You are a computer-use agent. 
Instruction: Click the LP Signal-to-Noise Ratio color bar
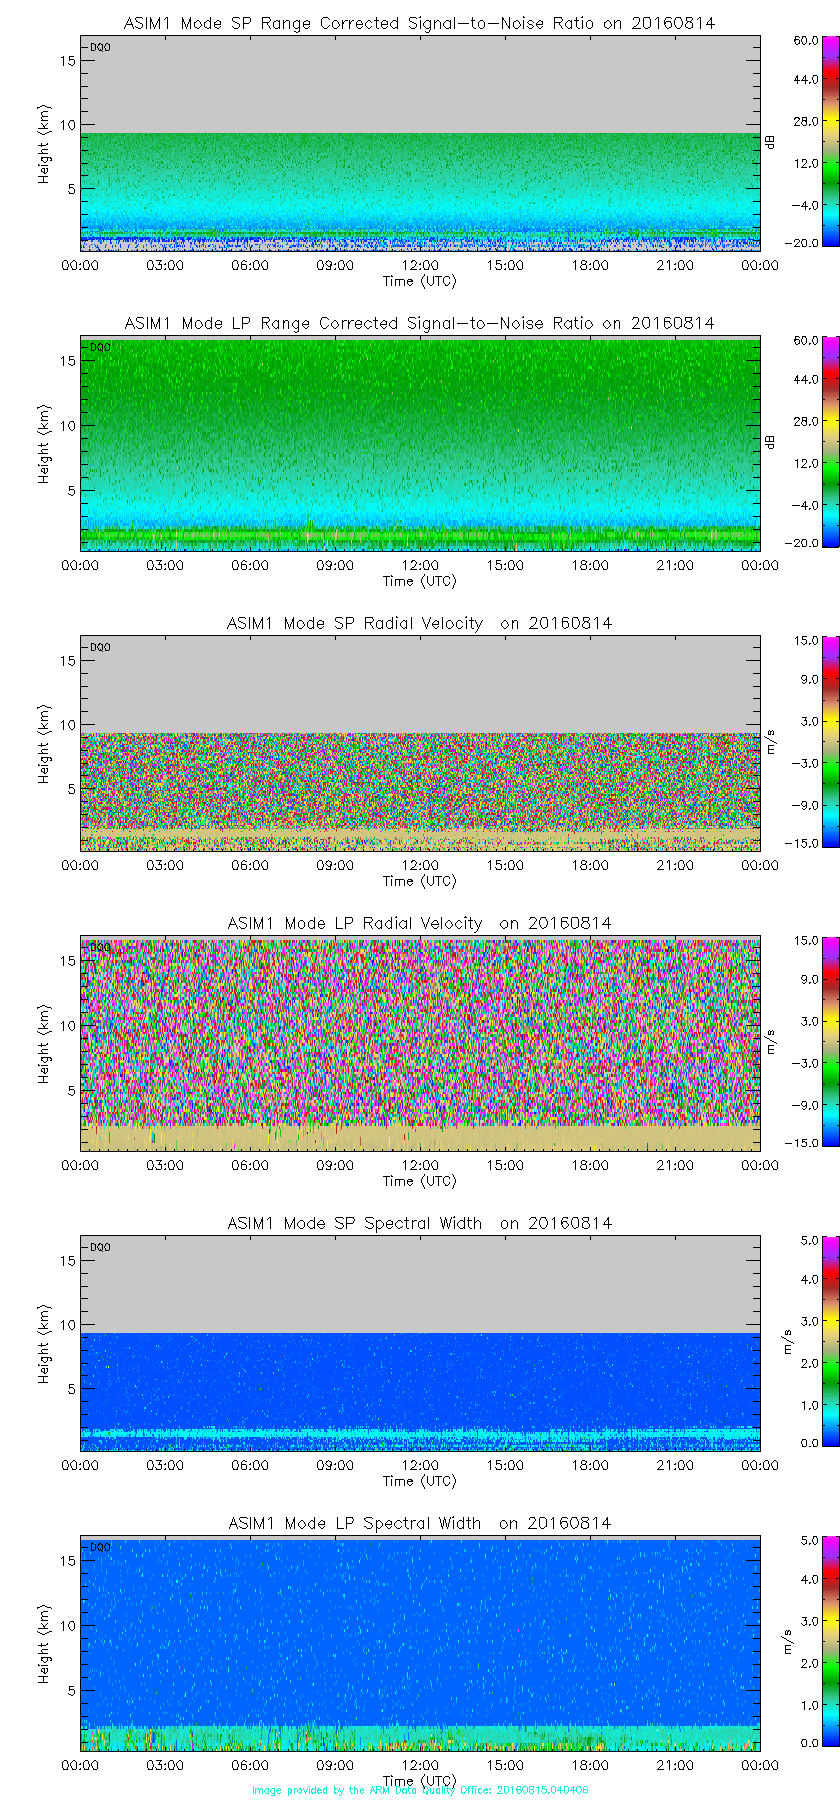pyautogui.click(x=804, y=441)
